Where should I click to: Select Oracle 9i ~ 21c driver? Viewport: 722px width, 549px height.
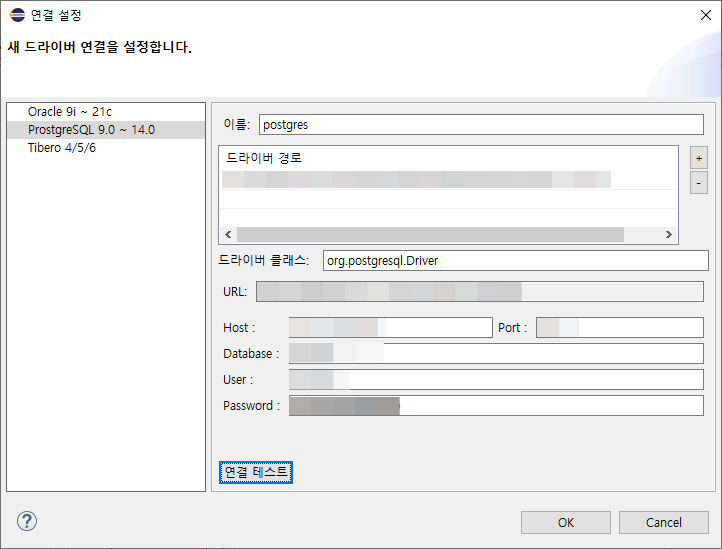(106, 112)
